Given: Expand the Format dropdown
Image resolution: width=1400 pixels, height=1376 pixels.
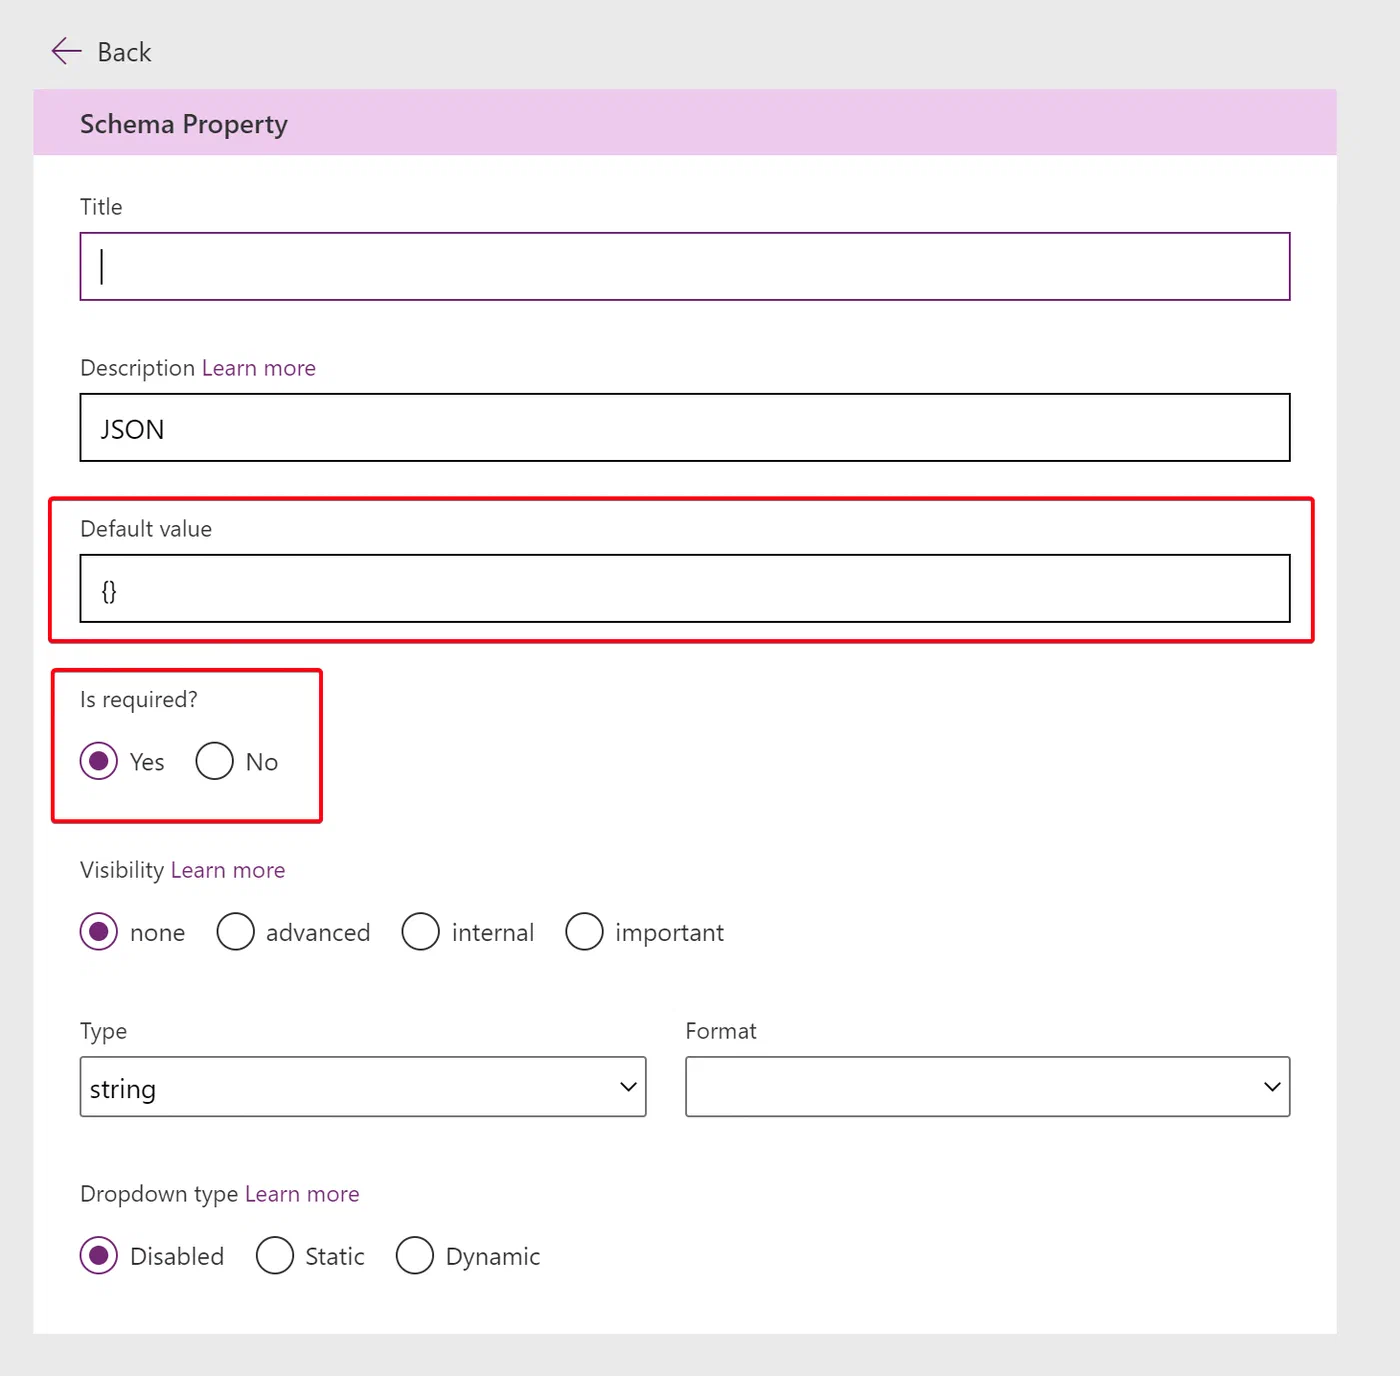Looking at the screenshot, I should pos(988,1087).
